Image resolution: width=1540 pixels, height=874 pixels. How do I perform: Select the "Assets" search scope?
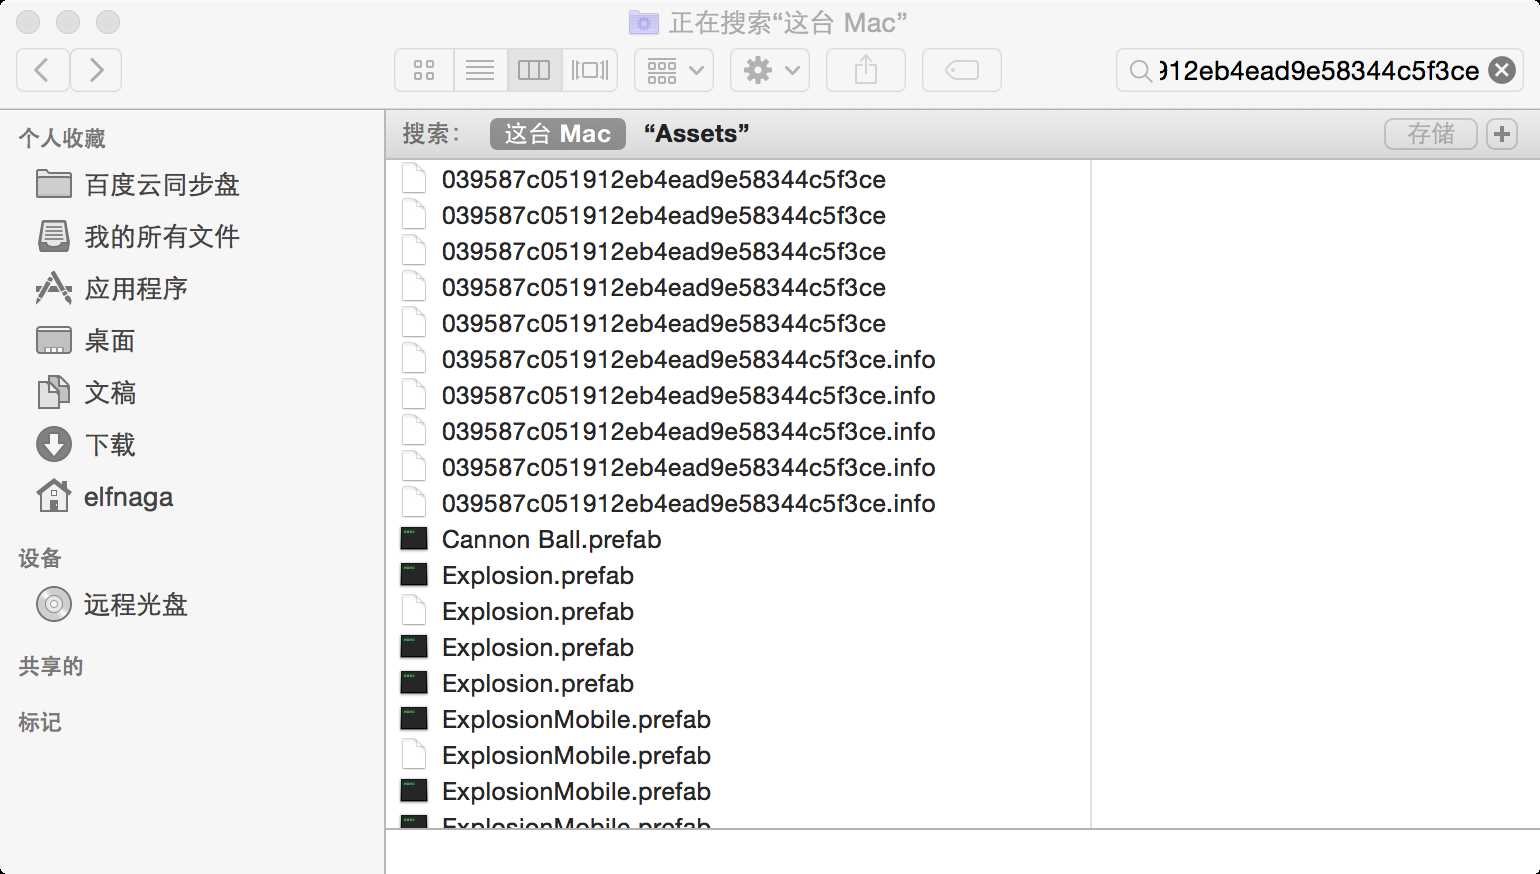tap(697, 134)
